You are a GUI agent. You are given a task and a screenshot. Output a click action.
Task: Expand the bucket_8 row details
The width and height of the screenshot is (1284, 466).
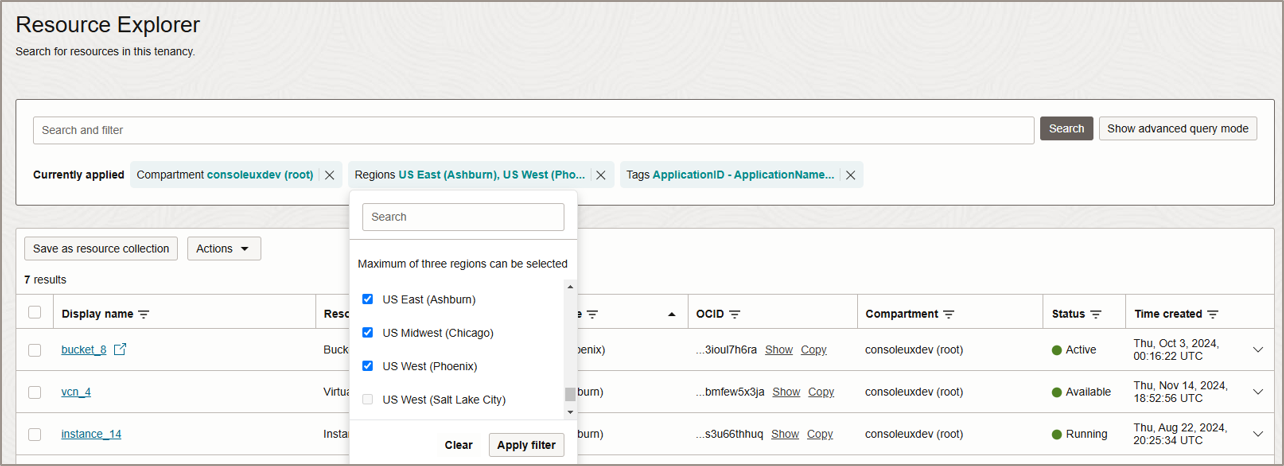[x=1258, y=350]
